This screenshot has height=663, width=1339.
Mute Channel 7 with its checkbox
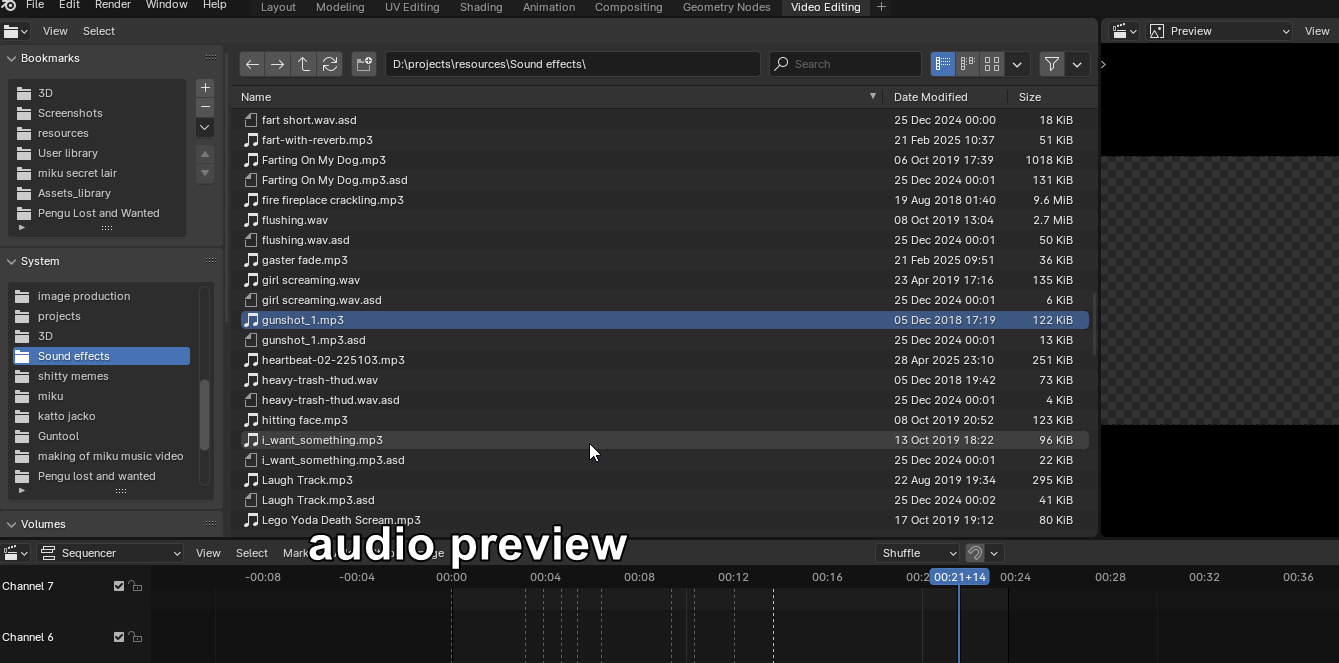[119, 586]
